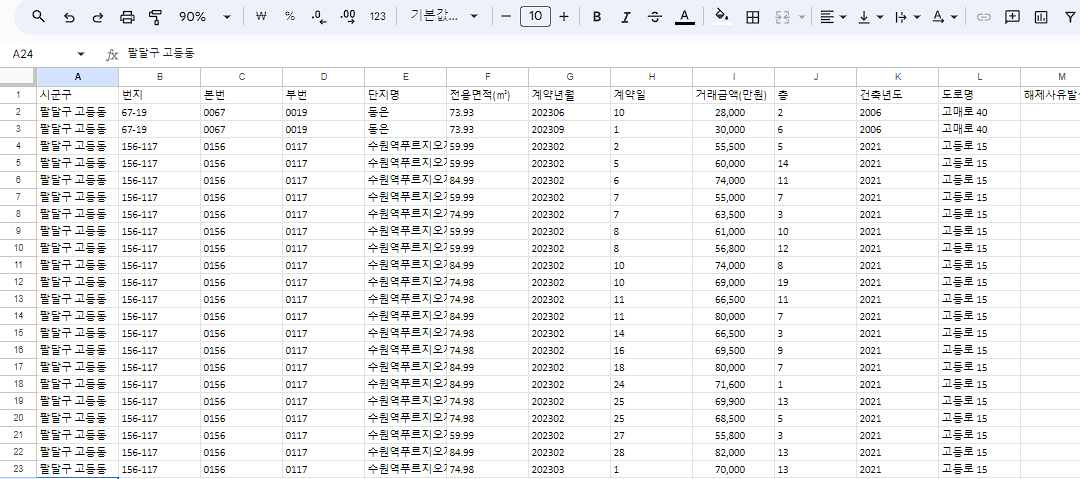
Task: Format as percent
Action: tap(290, 17)
